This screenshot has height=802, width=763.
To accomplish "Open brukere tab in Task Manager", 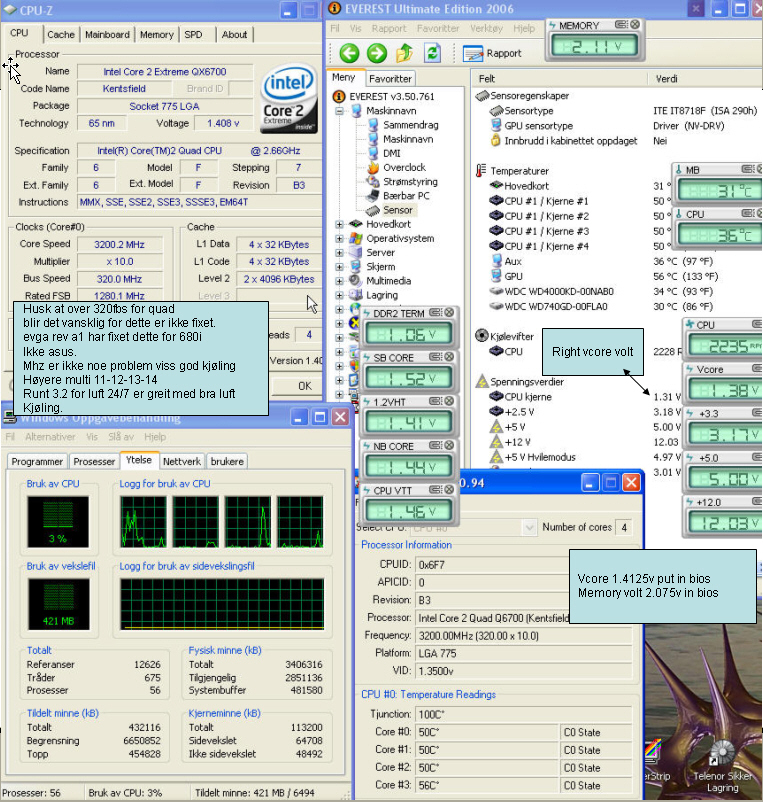I will tap(227, 462).
